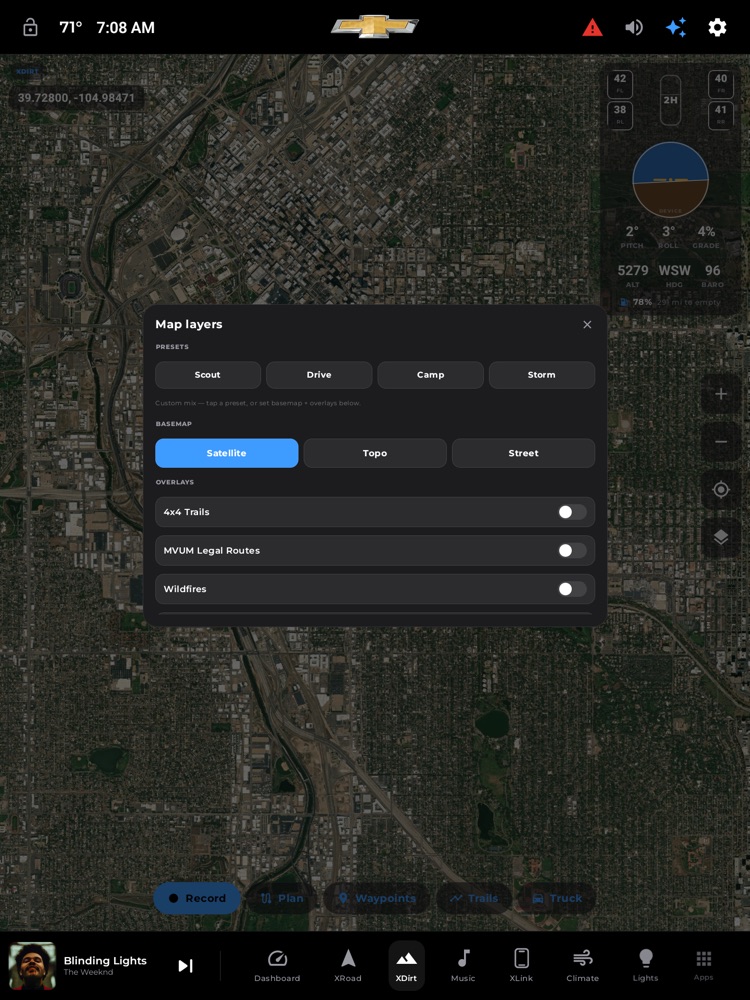The width and height of the screenshot is (750, 1000).
Task: Tap the 78% fuel range readout
Action: 670,302
